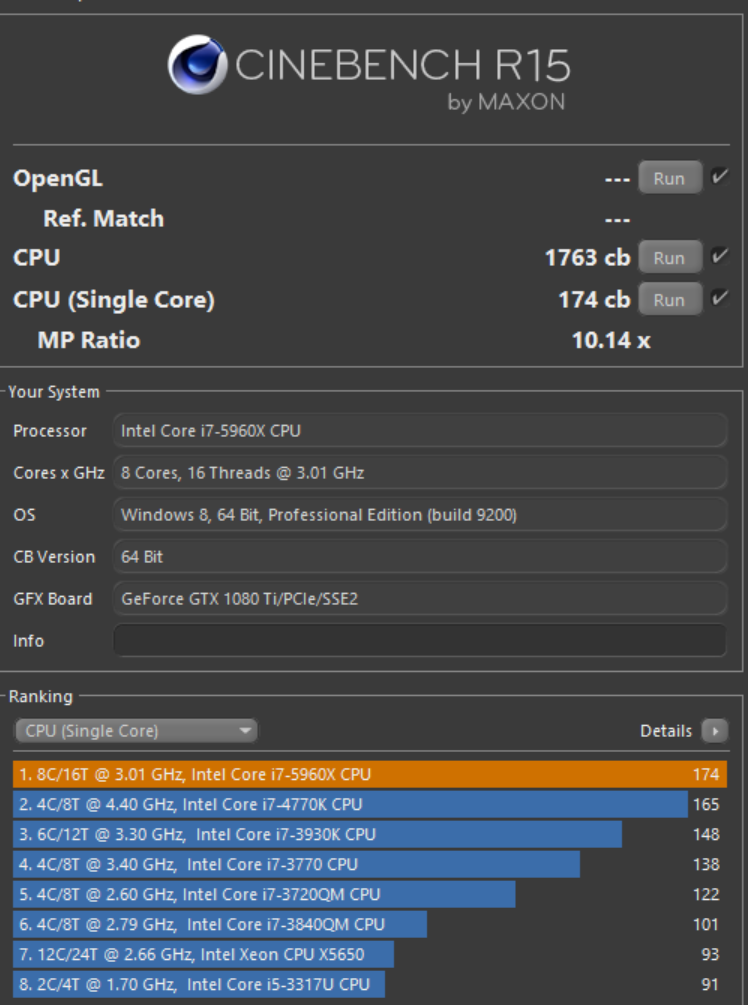
Task: Click the GFX Board GeForce GTX 1080 Ti field
Action: tap(420, 599)
